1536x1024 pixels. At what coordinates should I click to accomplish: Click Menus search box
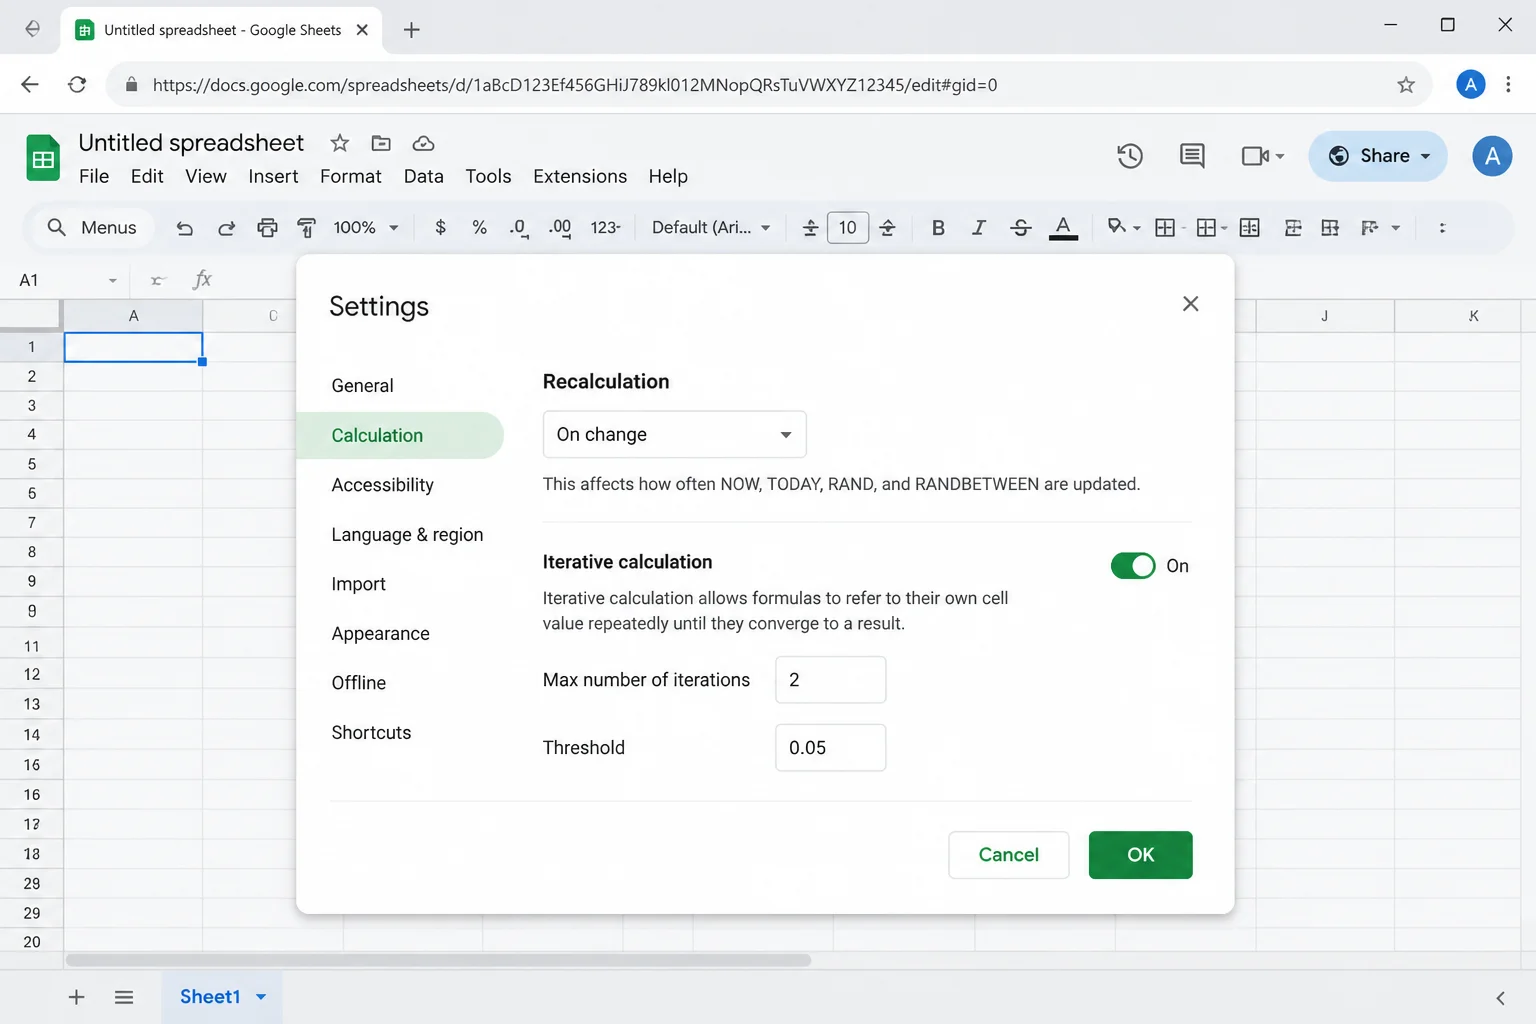click(91, 228)
